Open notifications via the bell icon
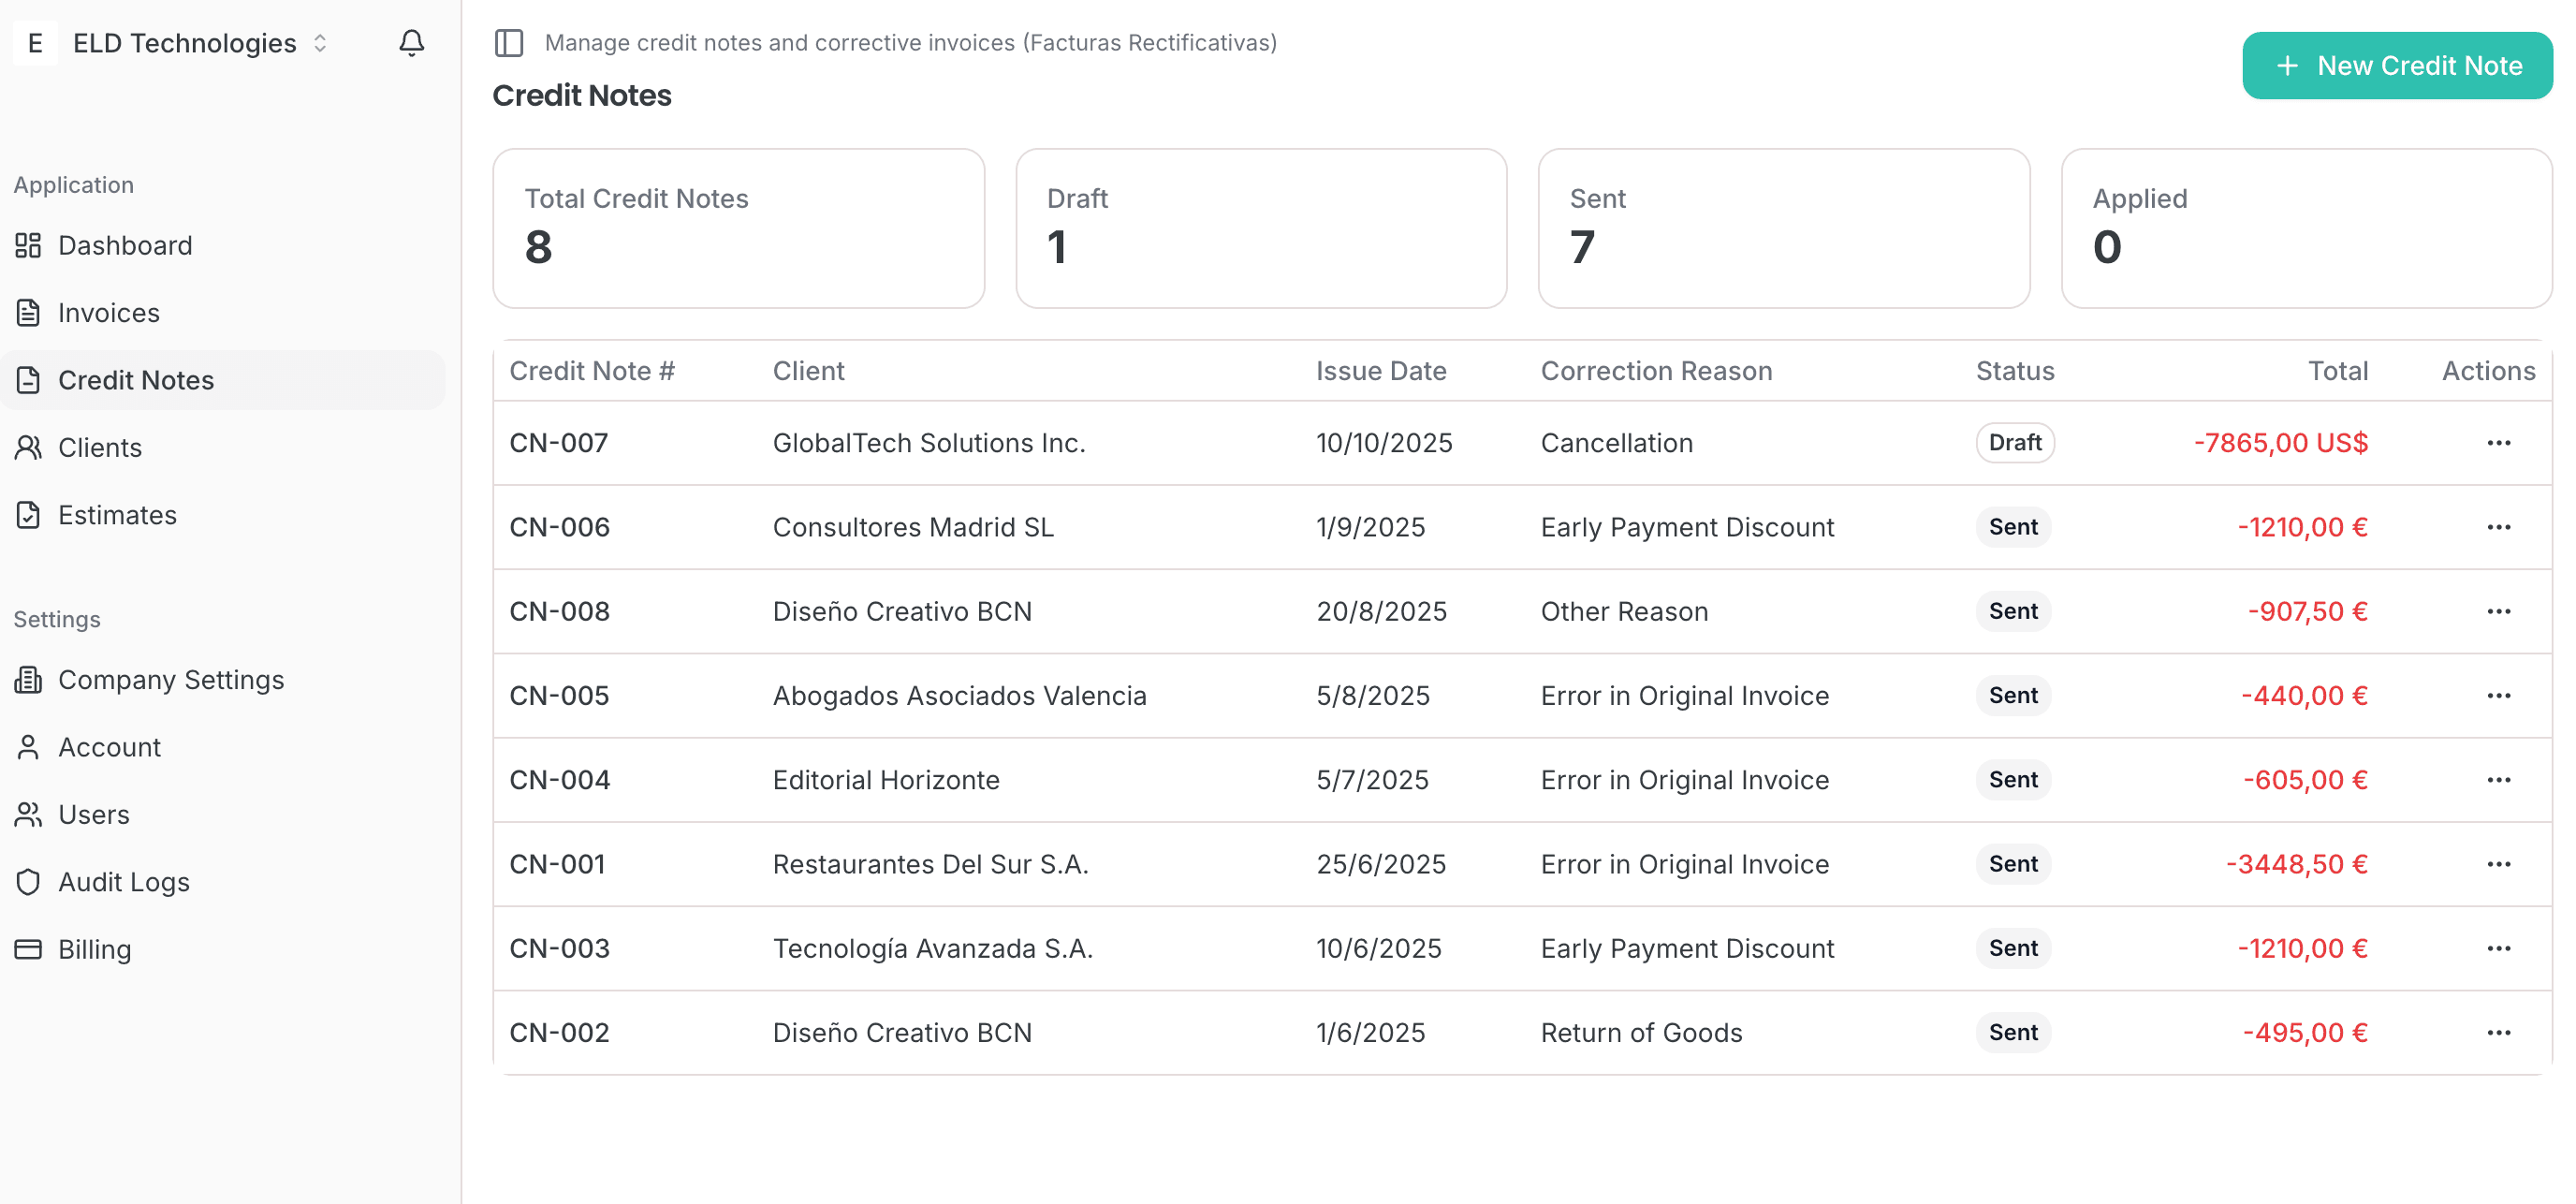This screenshot has height=1204, width=2576. pyautogui.click(x=412, y=43)
